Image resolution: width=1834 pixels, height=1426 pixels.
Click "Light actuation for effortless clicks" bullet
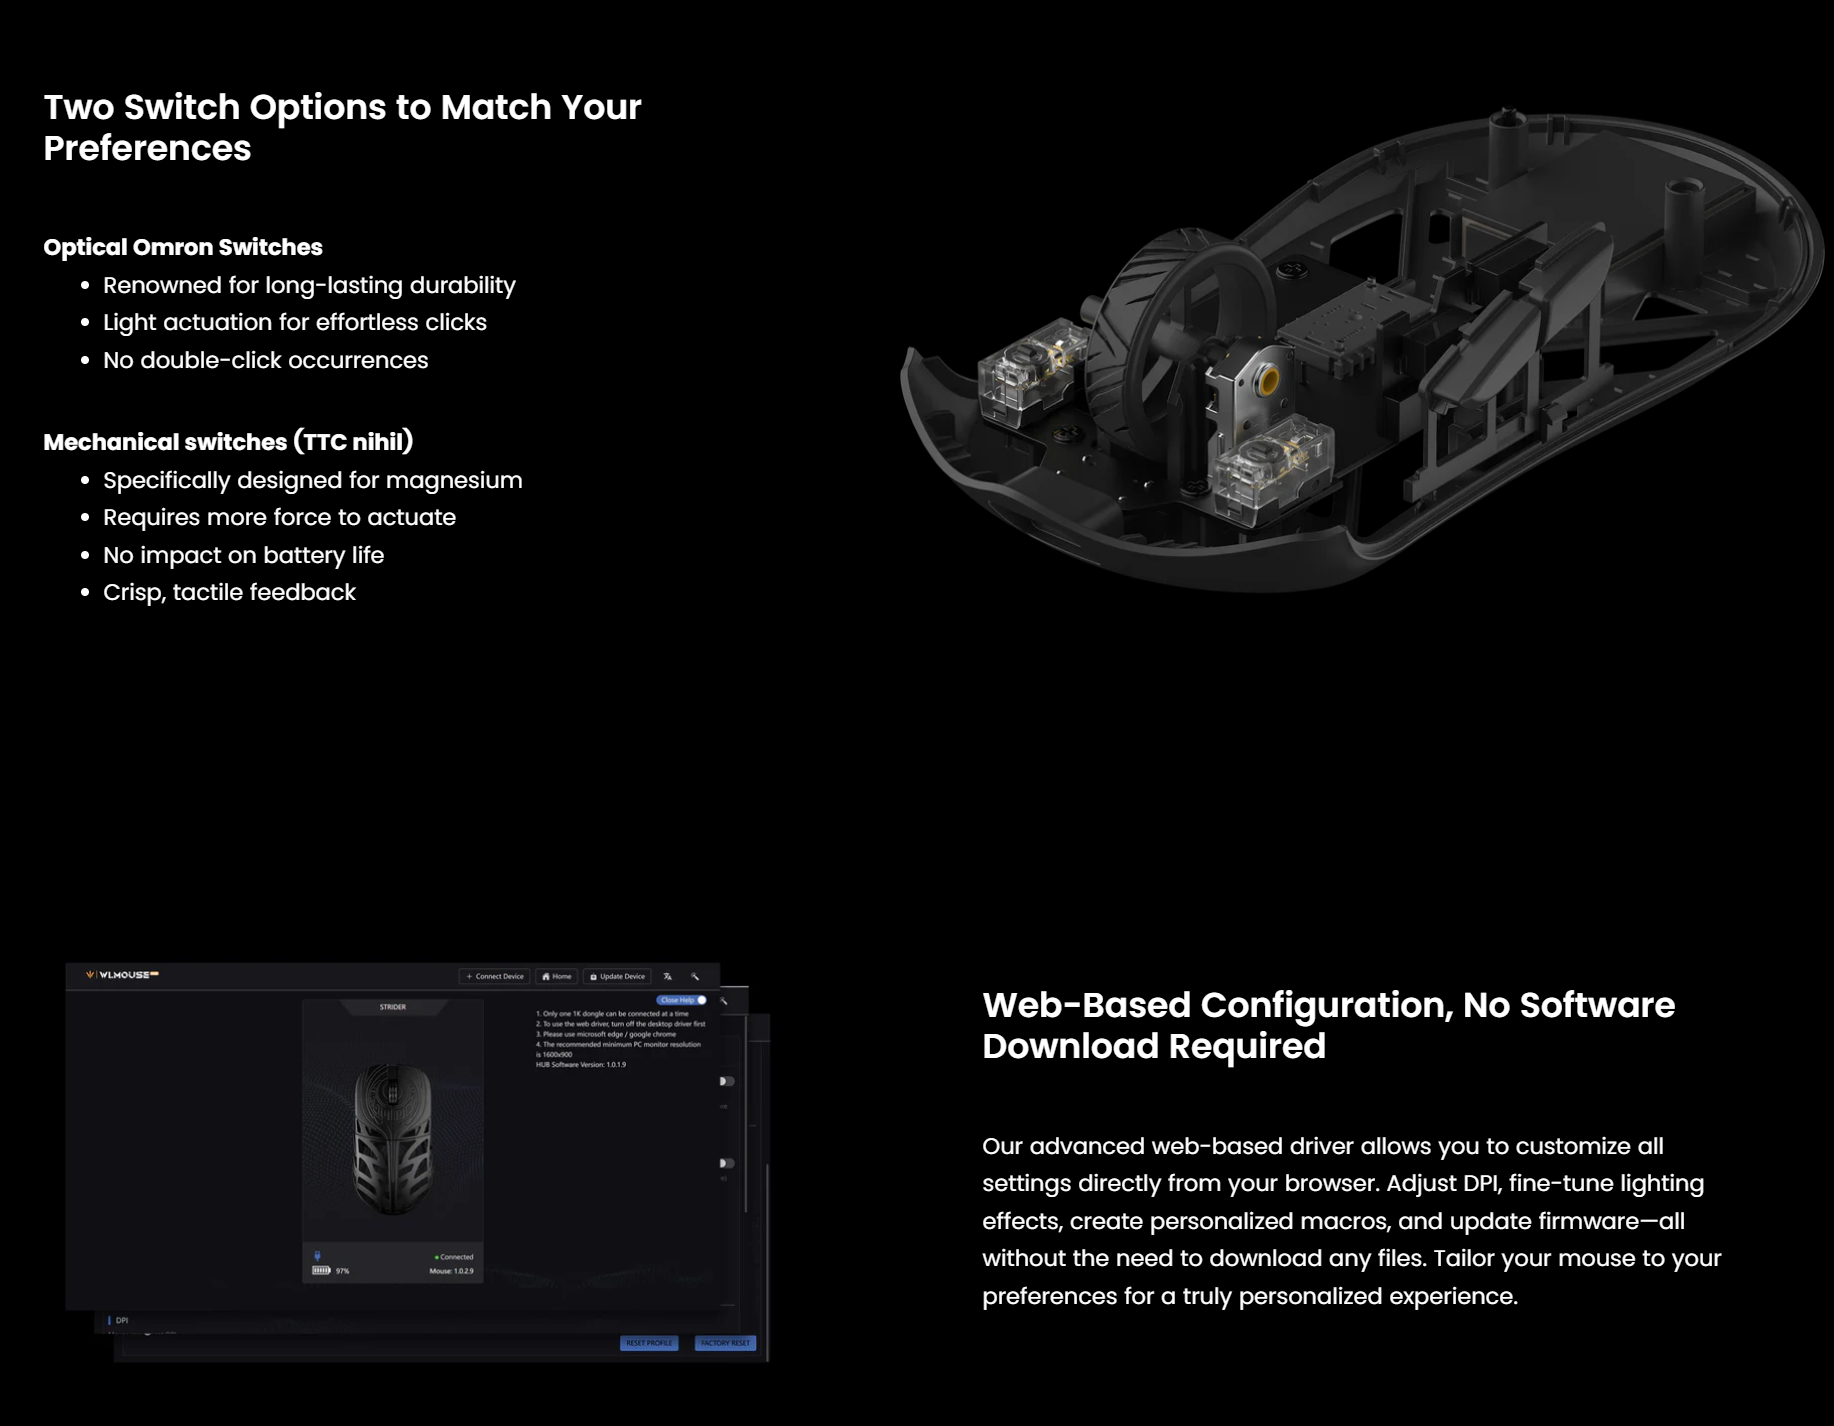tap(295, 322)
